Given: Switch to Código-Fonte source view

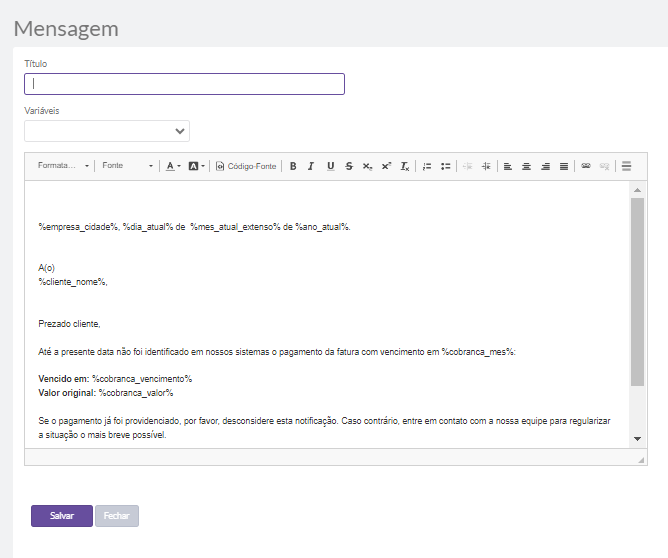Looking at the screenshot, I should (246, 166).
